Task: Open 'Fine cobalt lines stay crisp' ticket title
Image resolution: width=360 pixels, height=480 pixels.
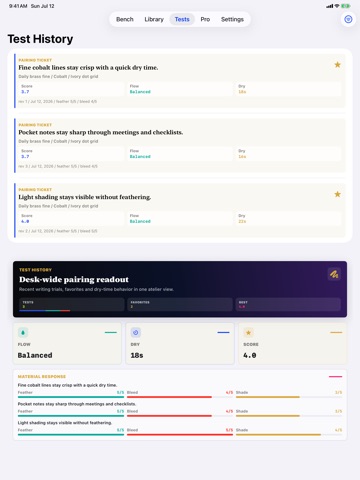Action: (x=88, y=68)
